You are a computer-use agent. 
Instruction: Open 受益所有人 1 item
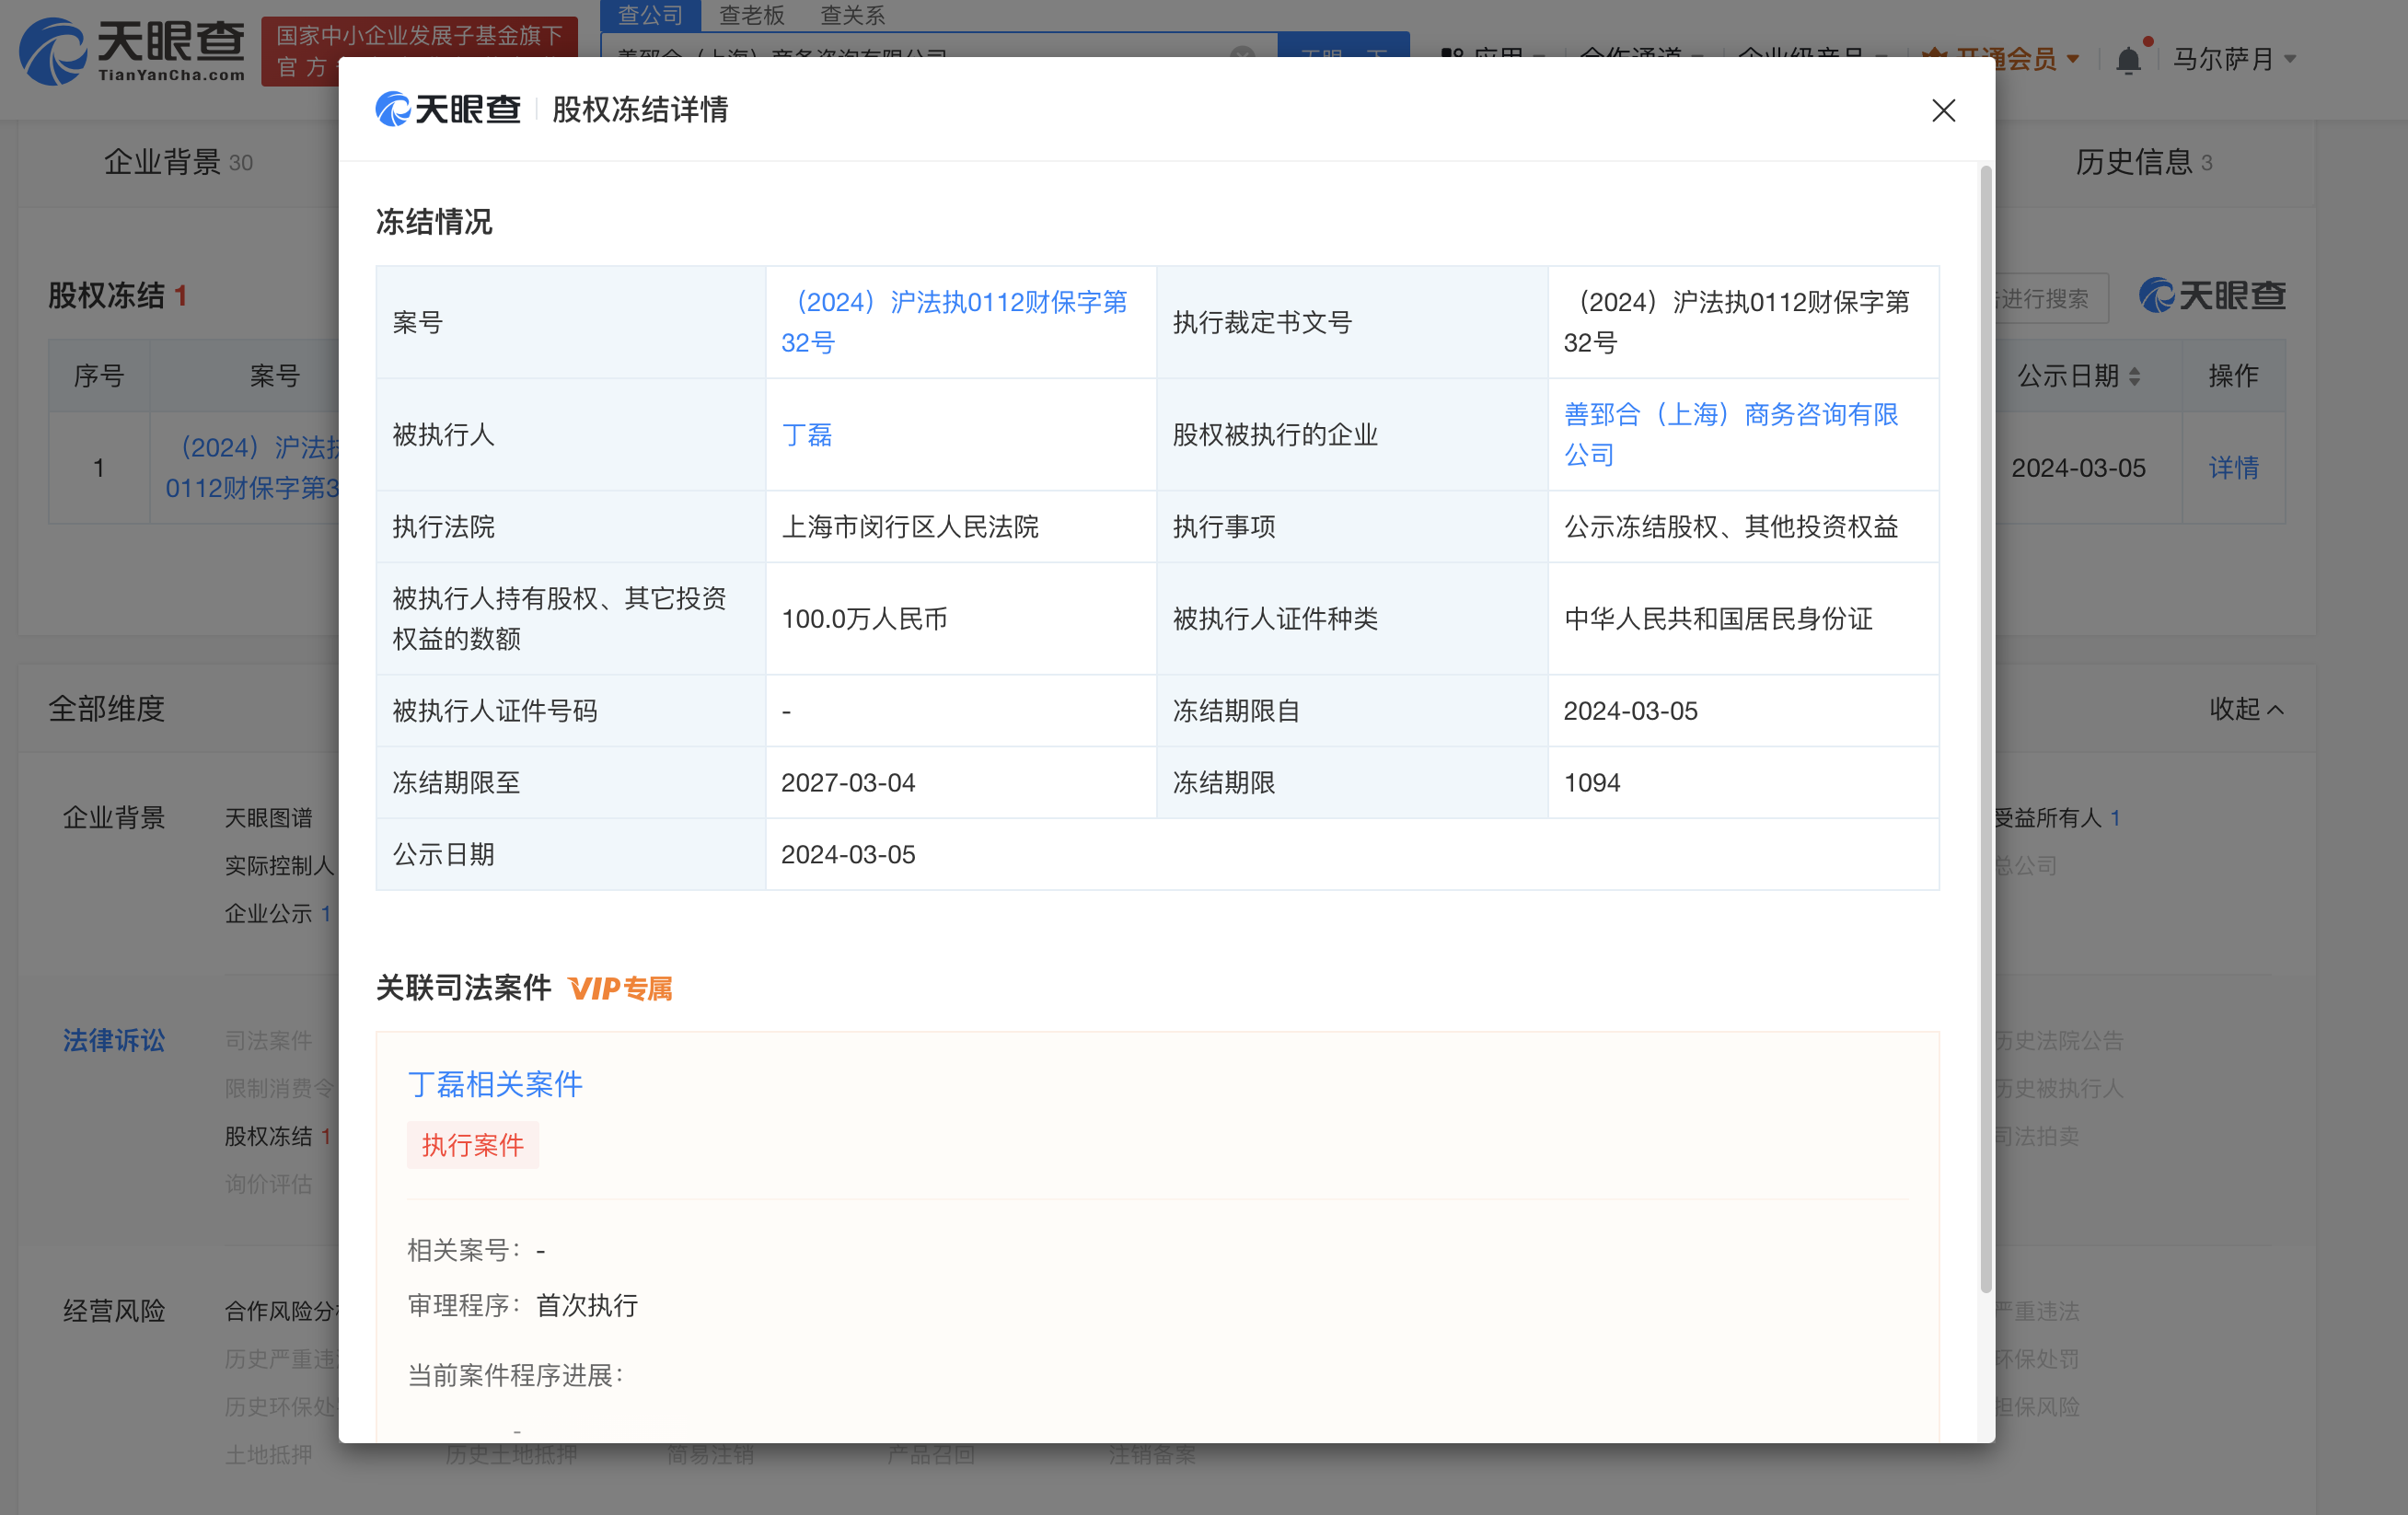pyautogui.click(x=2058, y=817)
